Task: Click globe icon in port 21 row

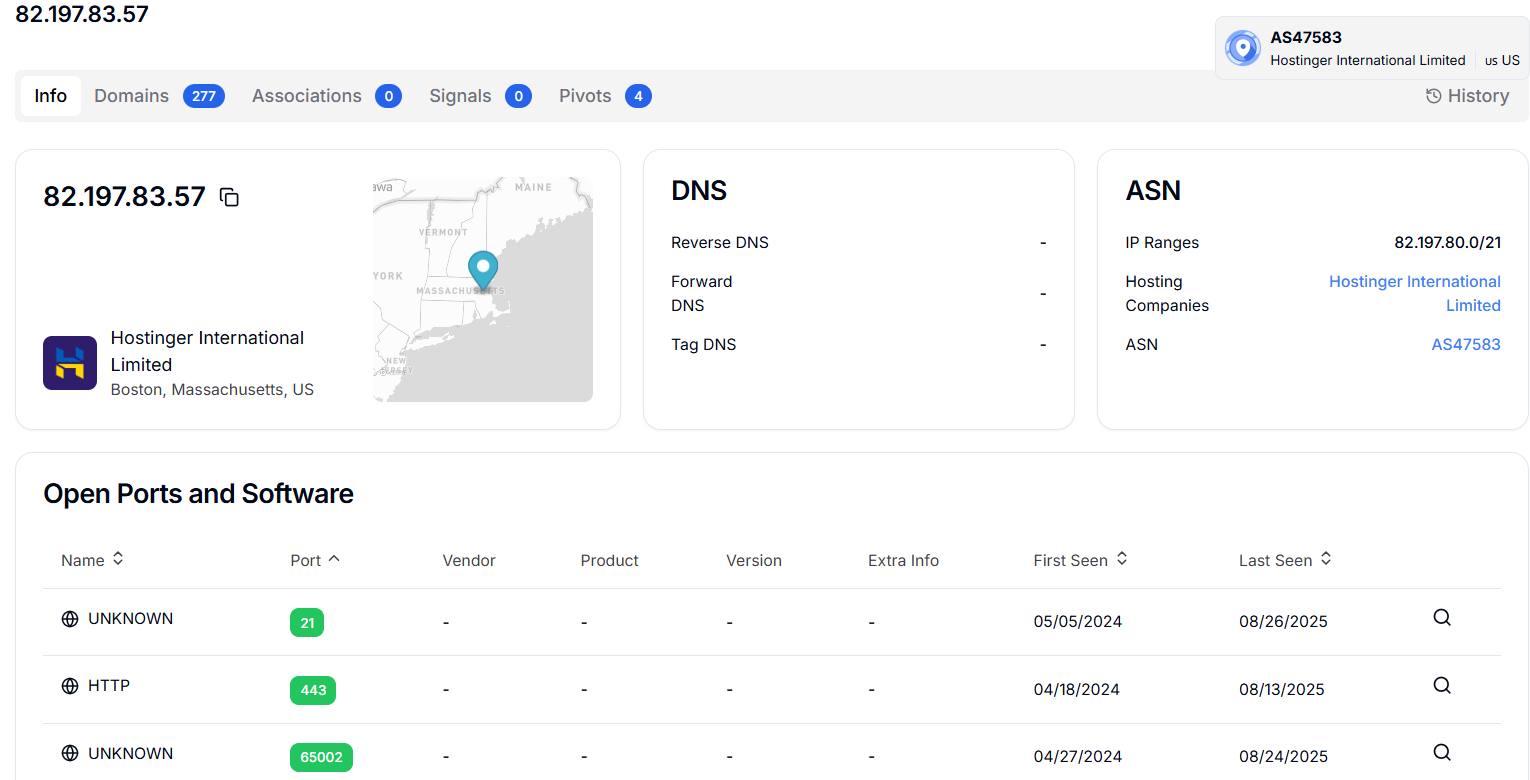Action: coord(70,619)
